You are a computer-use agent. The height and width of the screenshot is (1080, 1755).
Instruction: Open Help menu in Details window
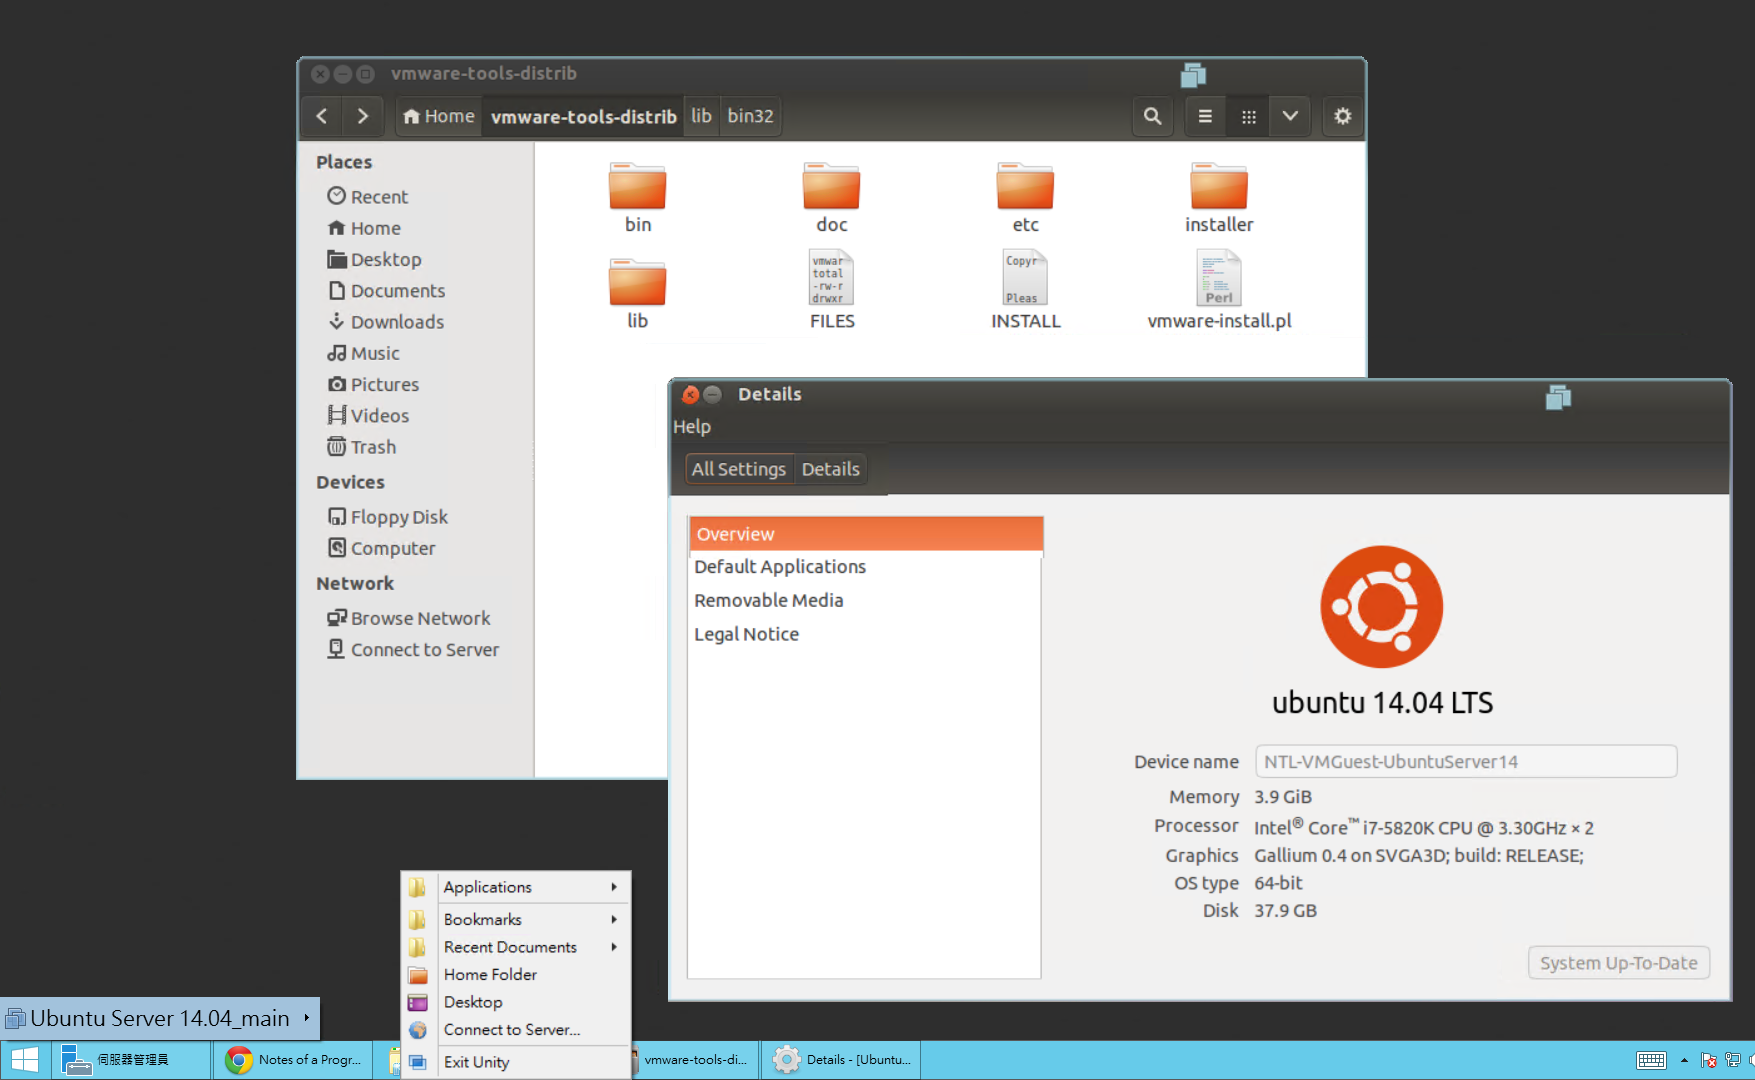coord(692,426)
